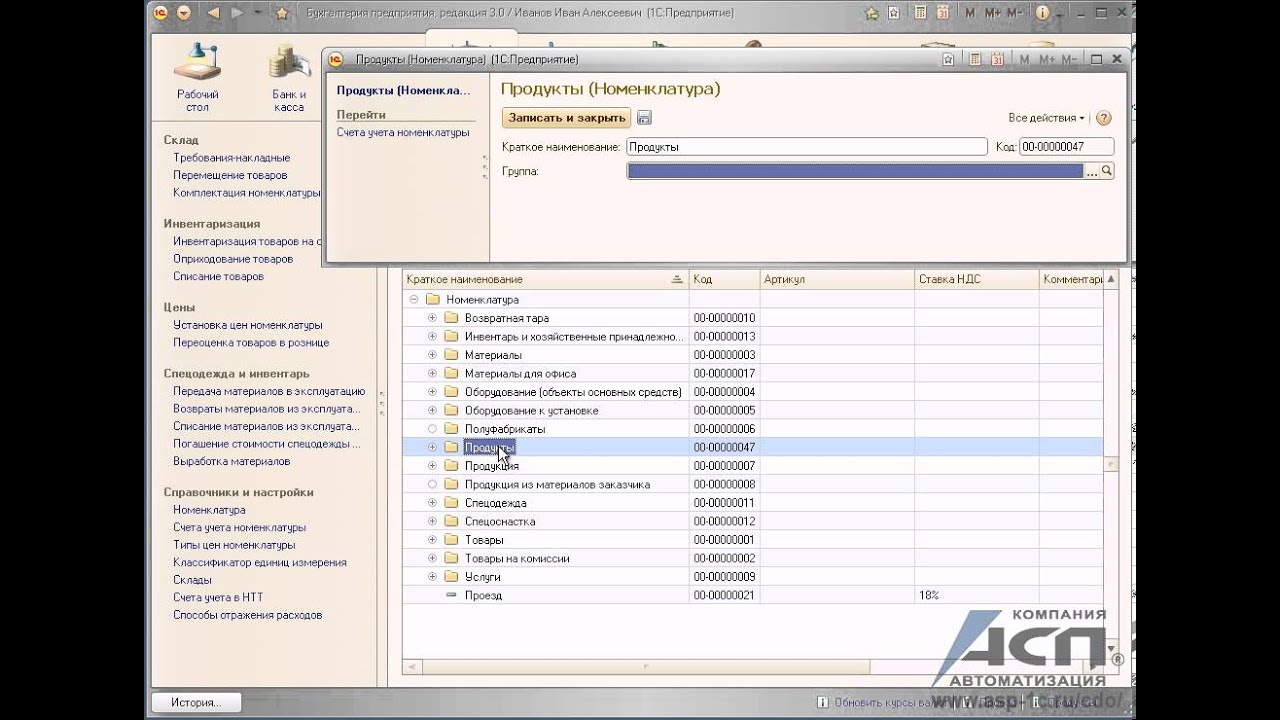The height and width of the screenshot is (720, 1280).
Task: Open the Банк и касса section
Action: click(289, 77)
